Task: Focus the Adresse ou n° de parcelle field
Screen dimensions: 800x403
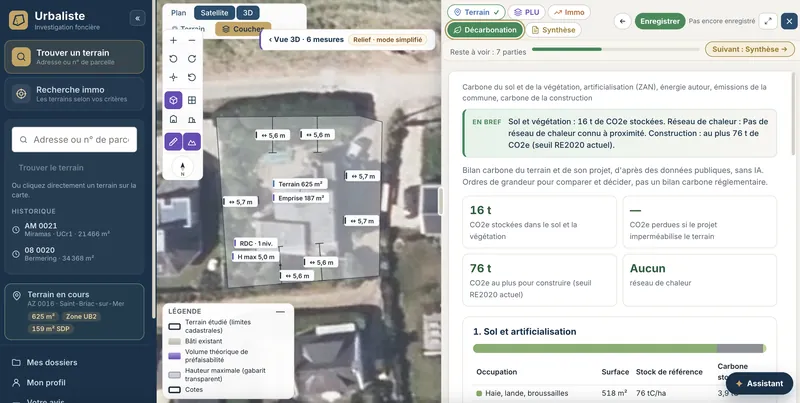Action: pyautogui.click(x=74, y=140)
